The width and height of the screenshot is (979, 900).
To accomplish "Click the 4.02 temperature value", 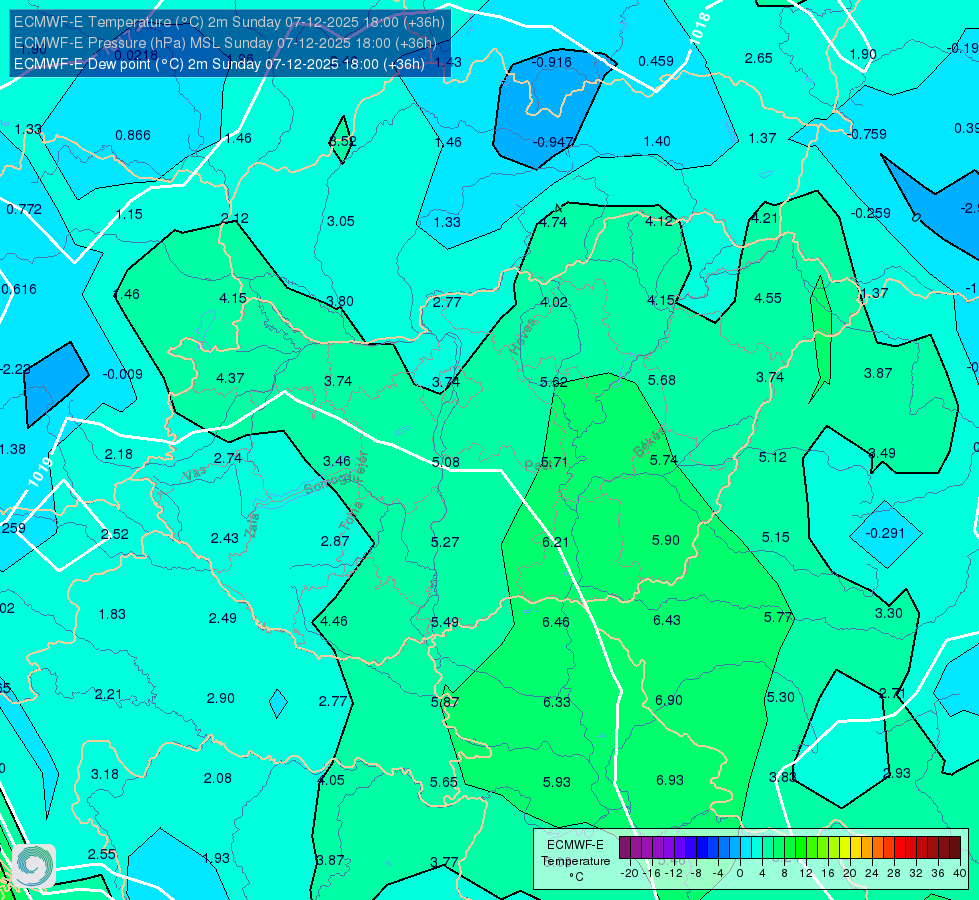I will (x=554, y=302).
